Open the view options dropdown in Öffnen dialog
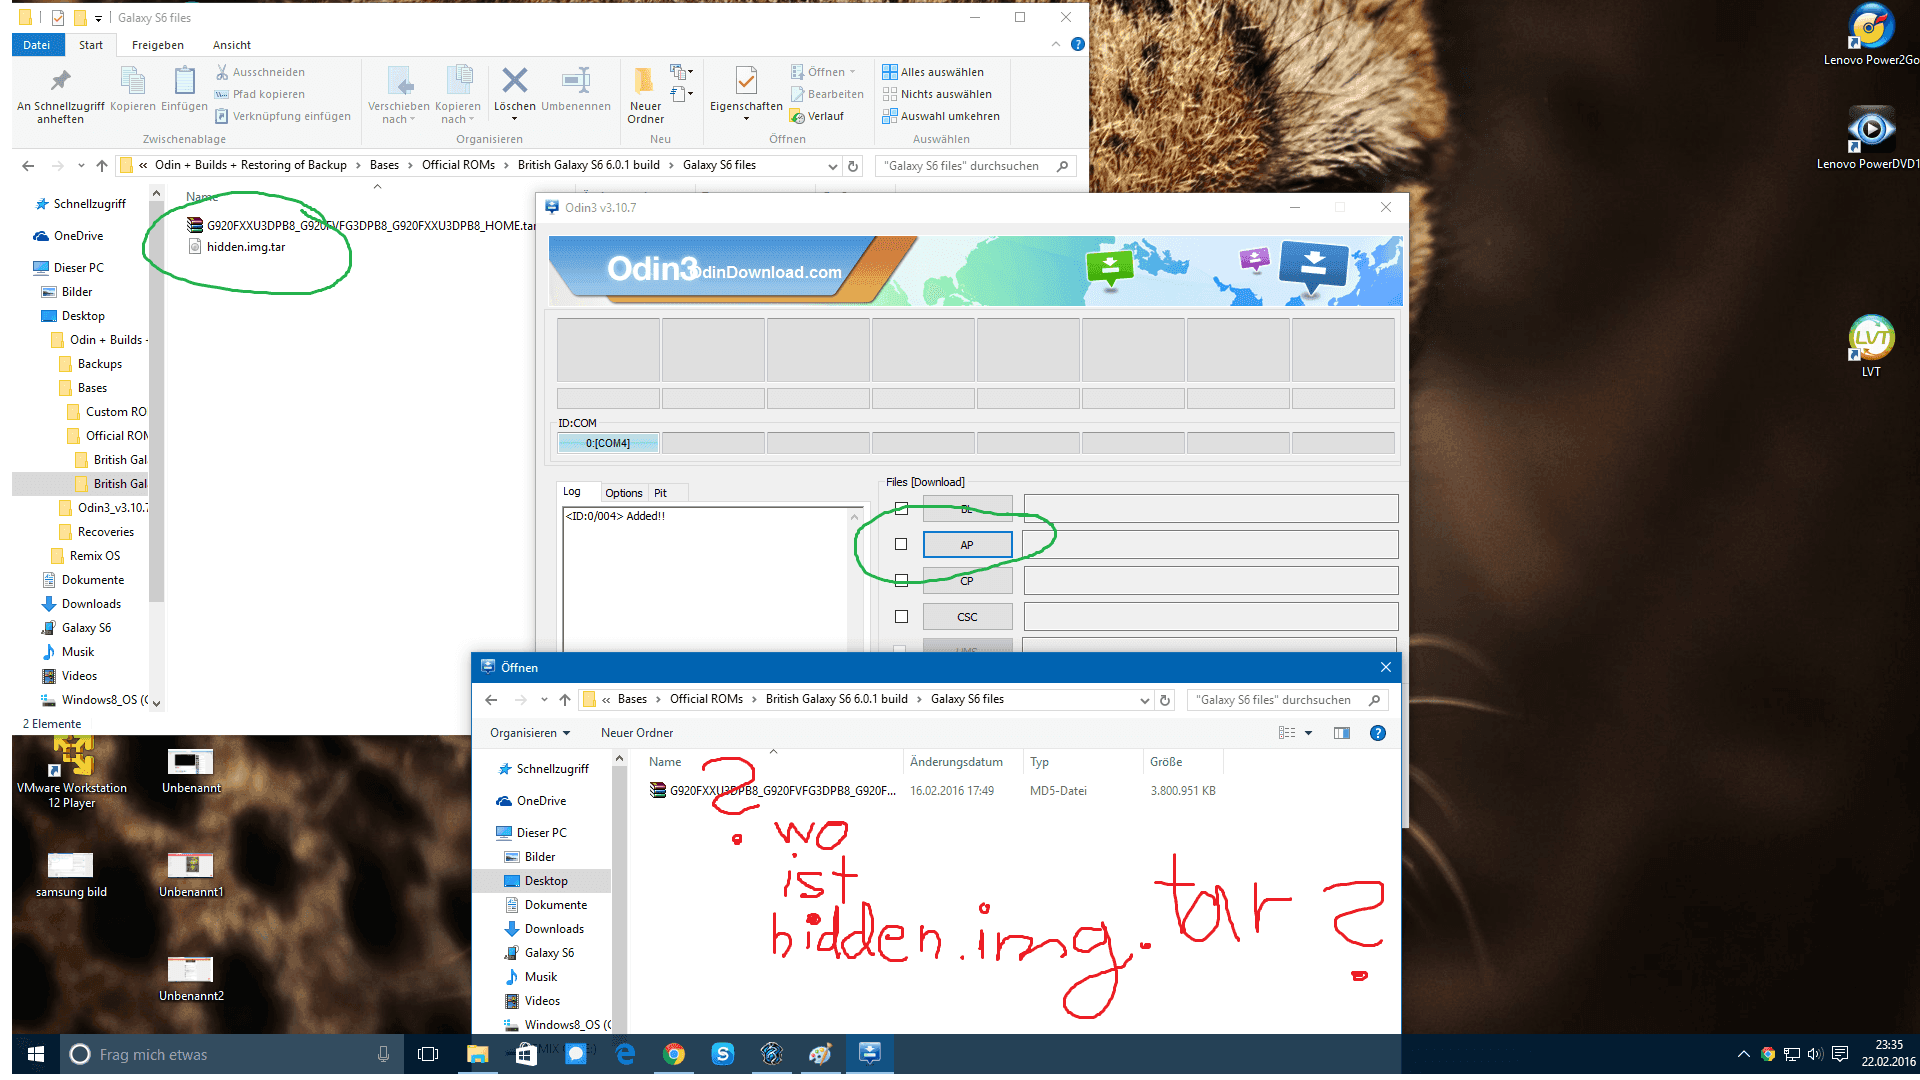 point(1308,733)
